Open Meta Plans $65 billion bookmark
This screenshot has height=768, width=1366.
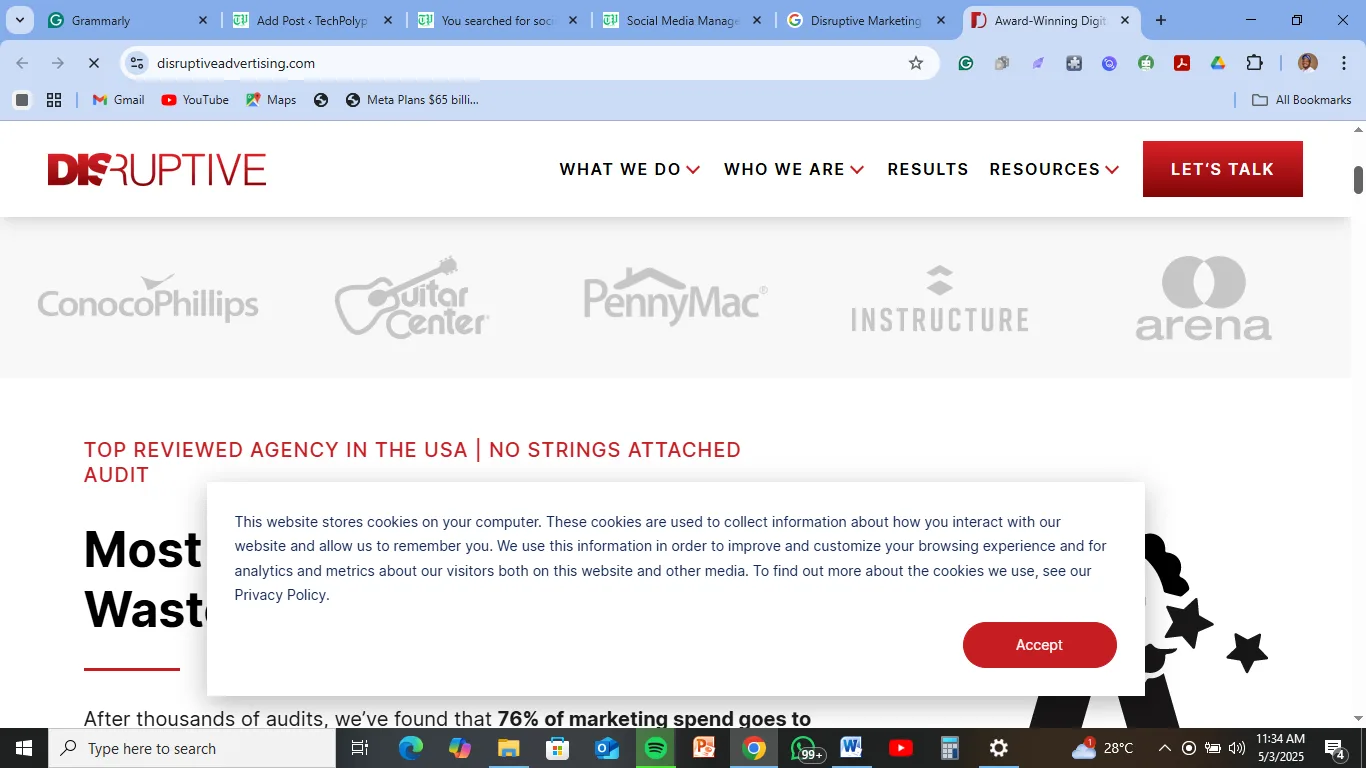[x=412, y=100]
